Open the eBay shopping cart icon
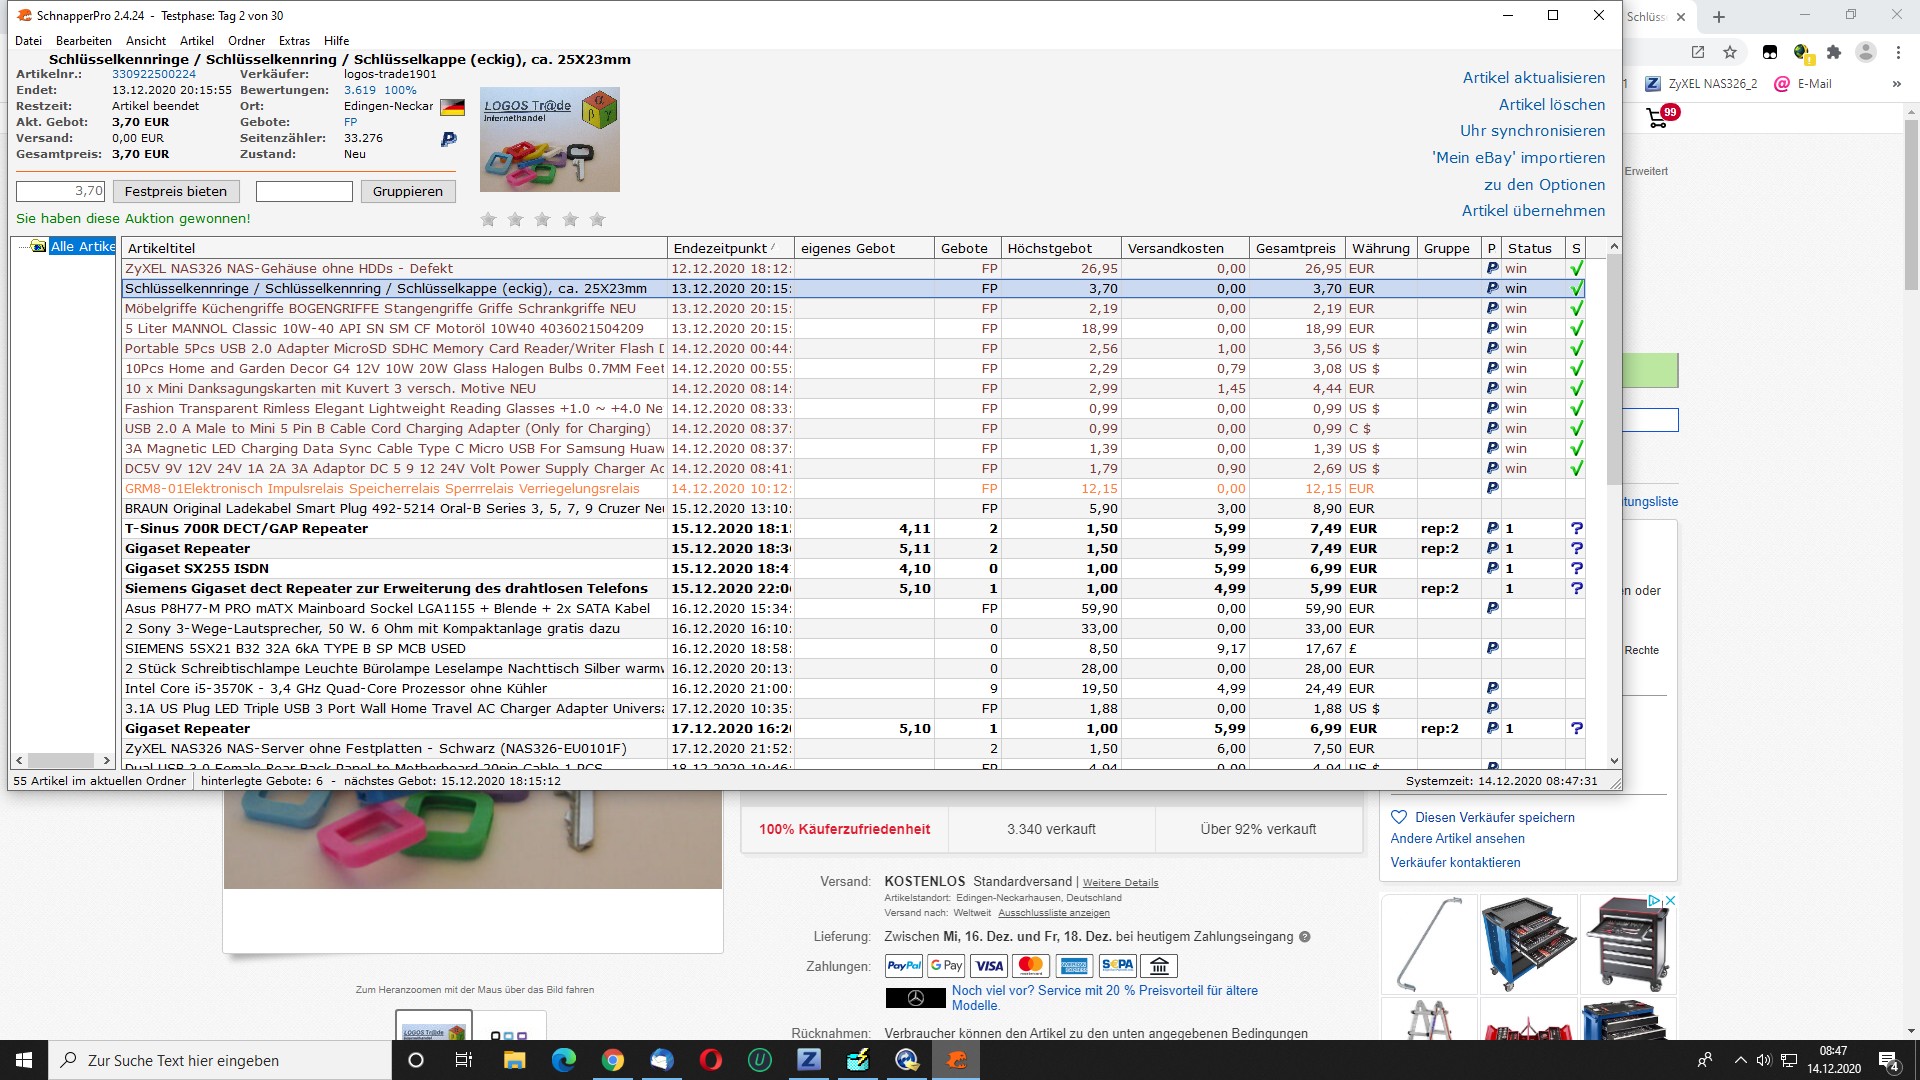This screenshot has width=1920, height=1080. 1658,118
